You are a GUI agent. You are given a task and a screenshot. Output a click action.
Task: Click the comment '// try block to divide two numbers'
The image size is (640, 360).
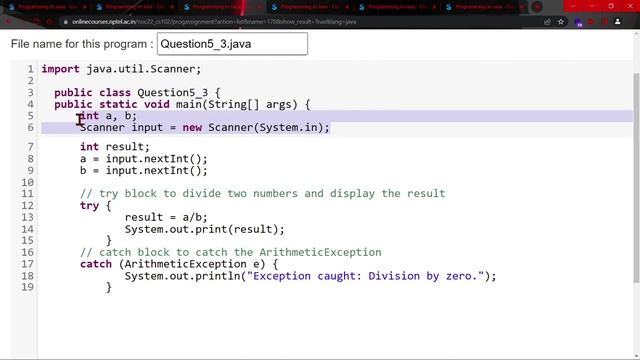pyautogui.click(x=262, y=193)
